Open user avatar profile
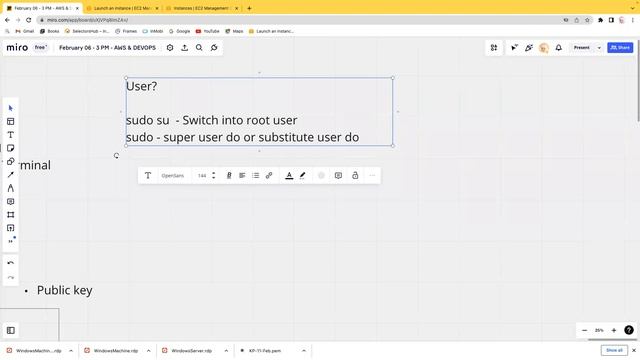The height and width of the screenshot is (360, 640). [x=544, y=48]
